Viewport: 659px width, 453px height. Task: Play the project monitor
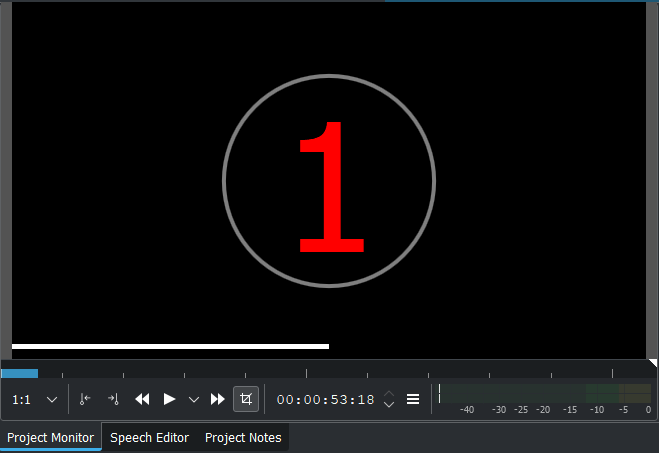tap(169, 399)
